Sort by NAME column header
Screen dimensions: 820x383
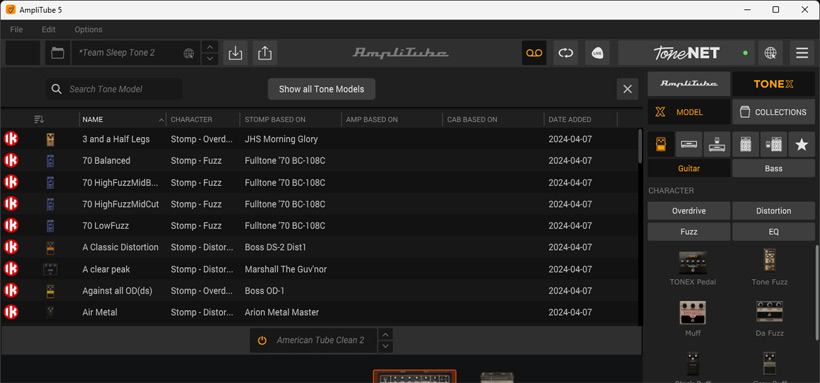click(122, 119)
